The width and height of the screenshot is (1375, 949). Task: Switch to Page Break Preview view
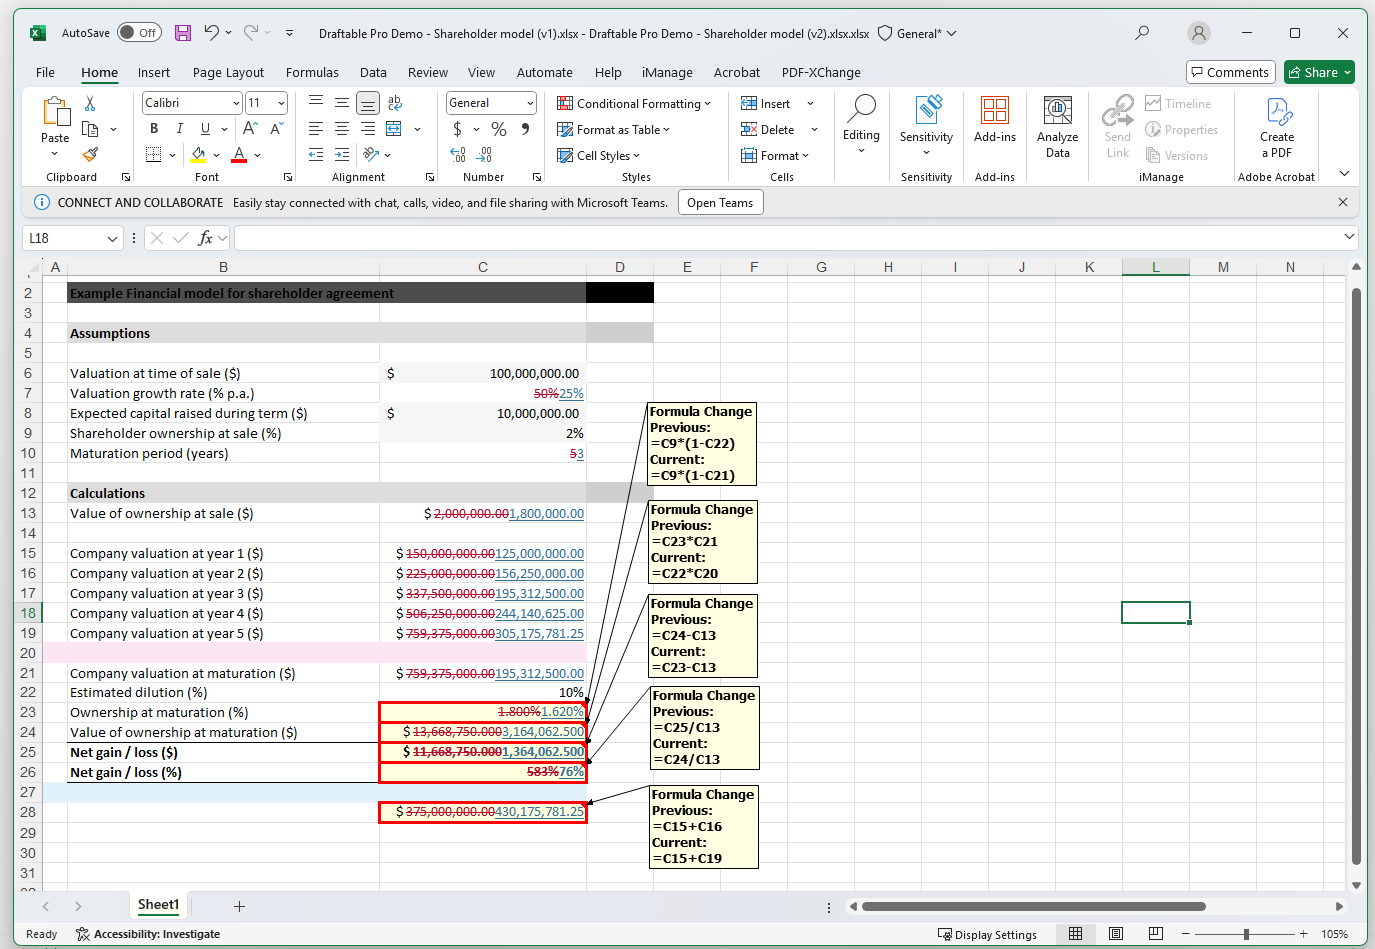[1155, 934]
